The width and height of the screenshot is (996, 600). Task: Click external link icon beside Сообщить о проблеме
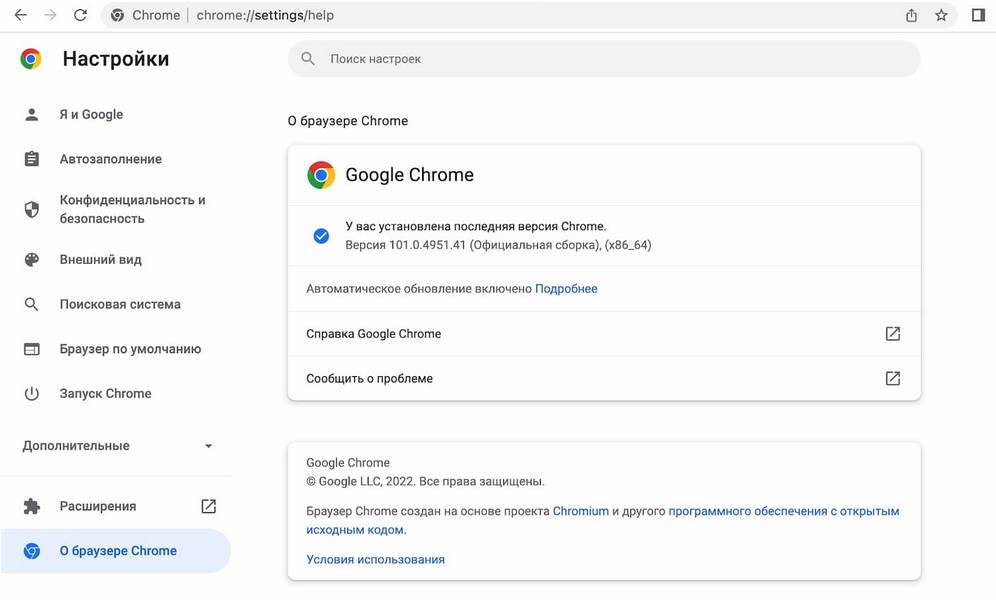[893, 379]
